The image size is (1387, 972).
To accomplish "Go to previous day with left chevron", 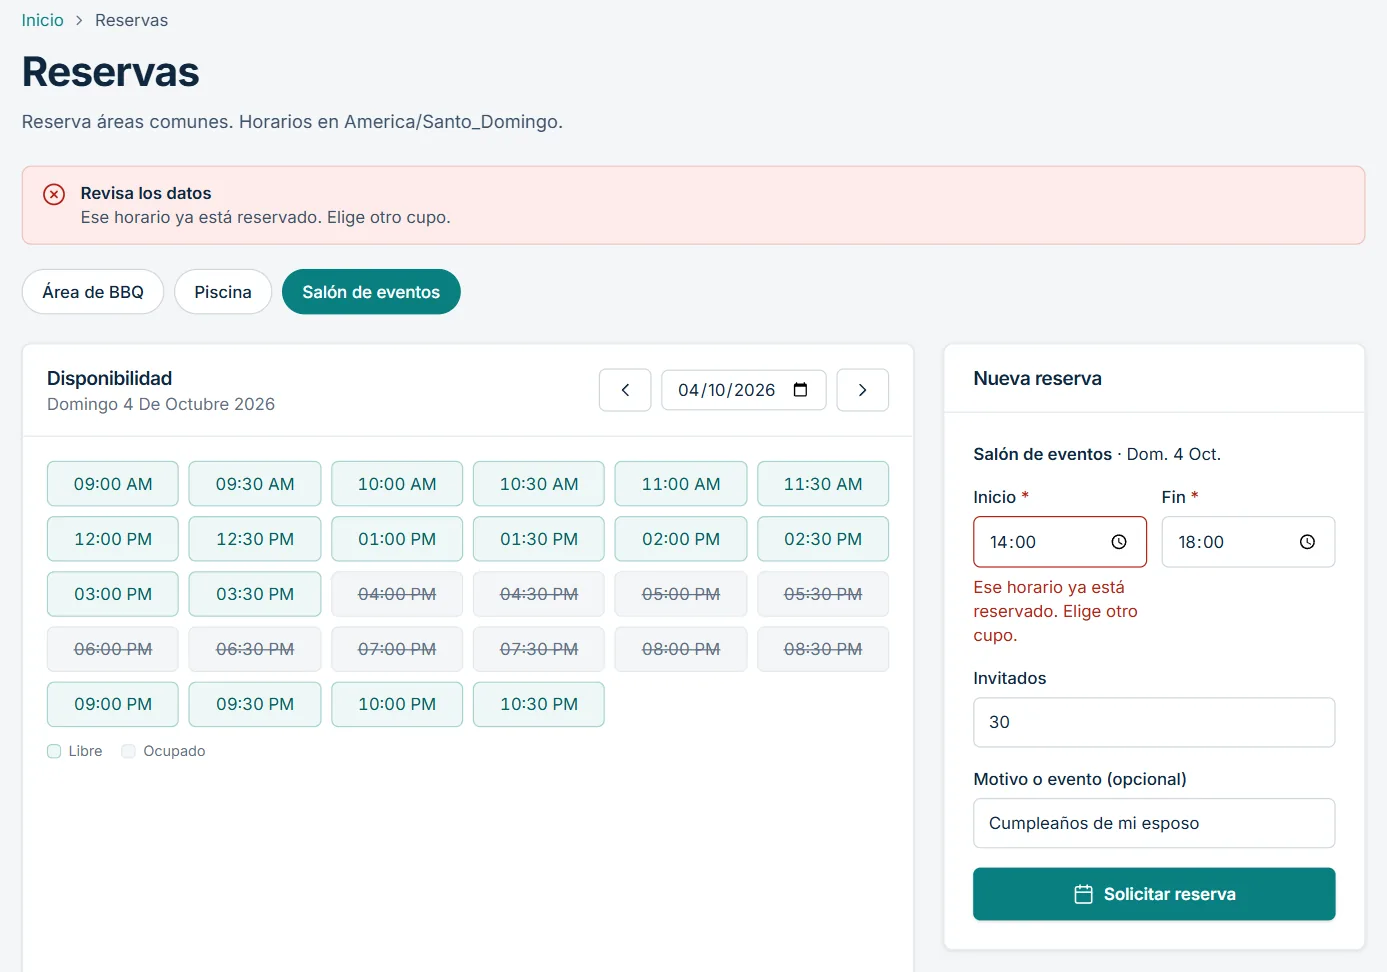I will point(625,390).
